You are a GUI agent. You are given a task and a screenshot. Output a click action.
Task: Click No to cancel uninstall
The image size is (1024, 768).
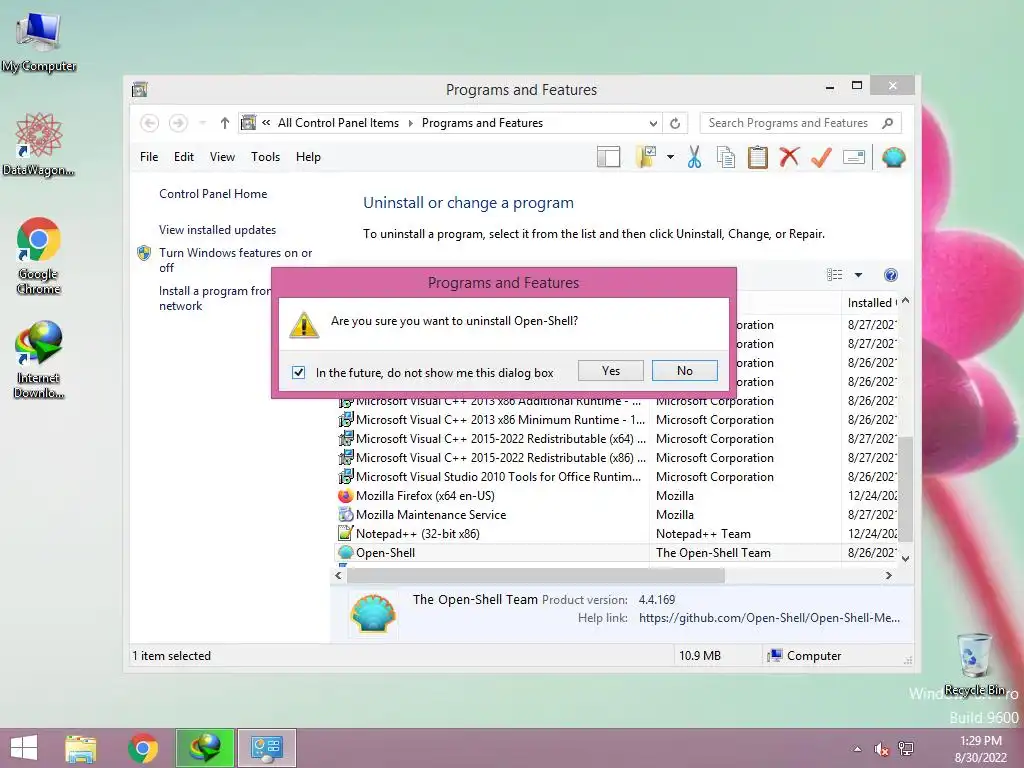684,370
